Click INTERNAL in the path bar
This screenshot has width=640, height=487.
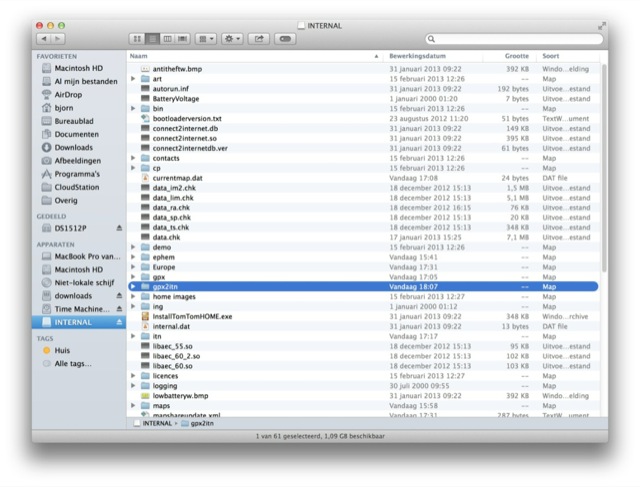153,423
